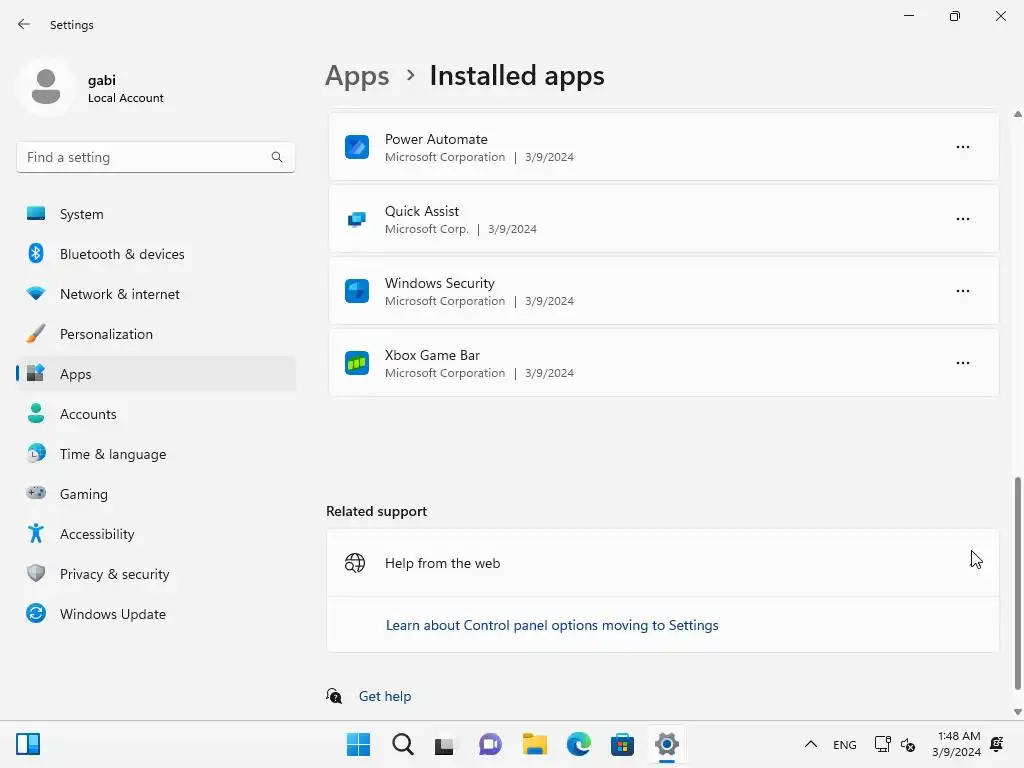Image resolution: width=1024 pixels, height=768 pixels.
Task: Click the Quick Assist app icon
Action: tap(357, 219)
